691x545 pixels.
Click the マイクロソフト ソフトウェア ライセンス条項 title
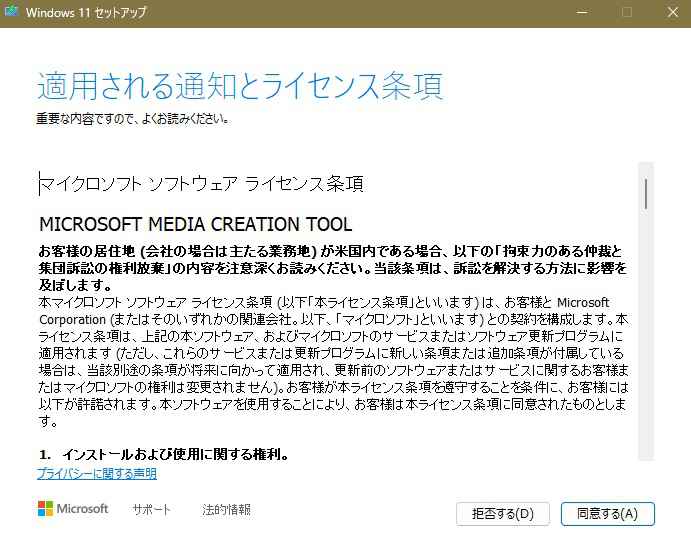tap(201, 184)
